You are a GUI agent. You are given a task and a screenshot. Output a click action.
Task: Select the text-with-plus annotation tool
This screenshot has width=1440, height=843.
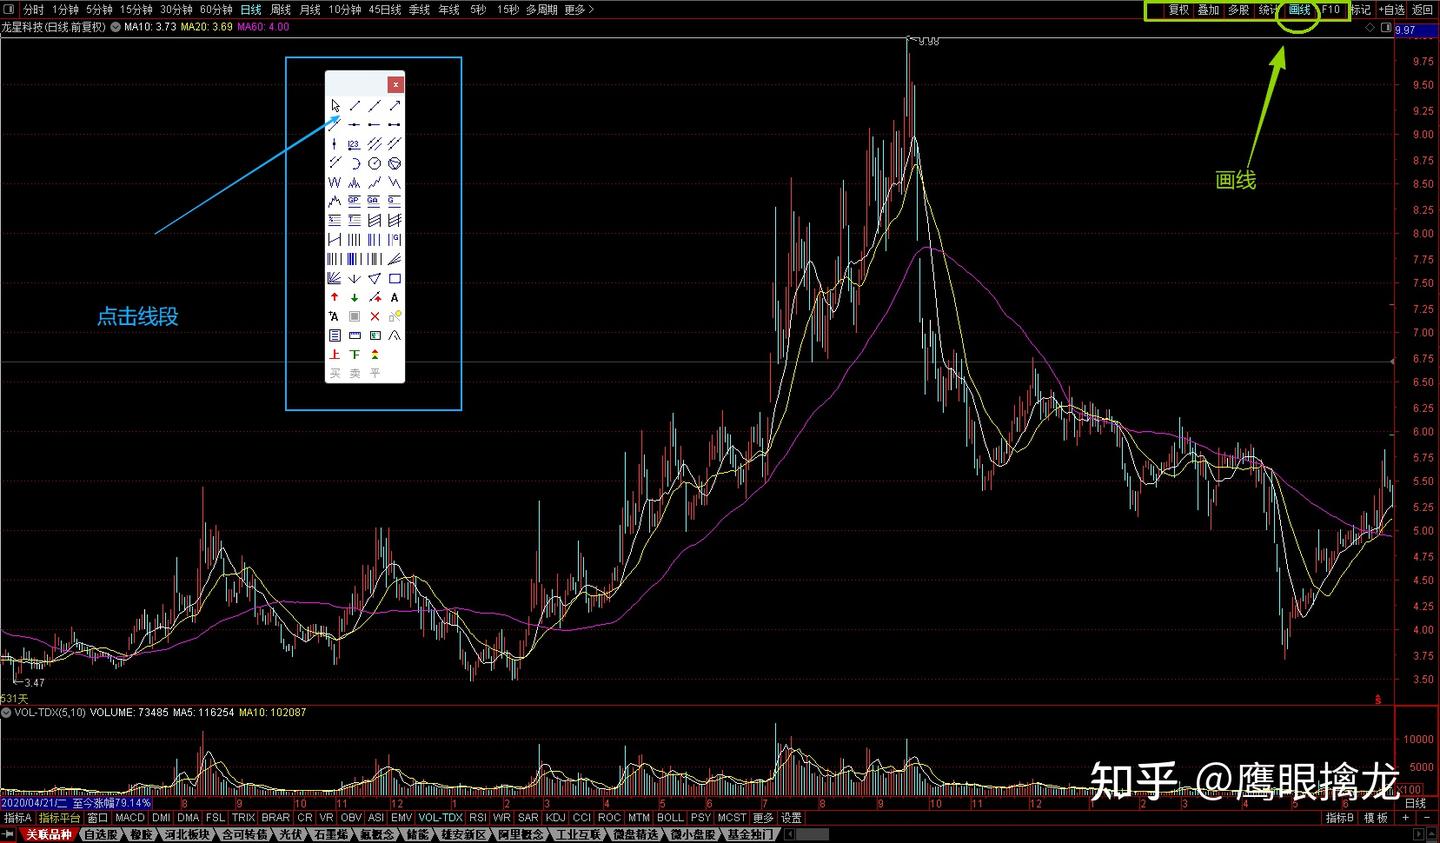pos(335,316)
